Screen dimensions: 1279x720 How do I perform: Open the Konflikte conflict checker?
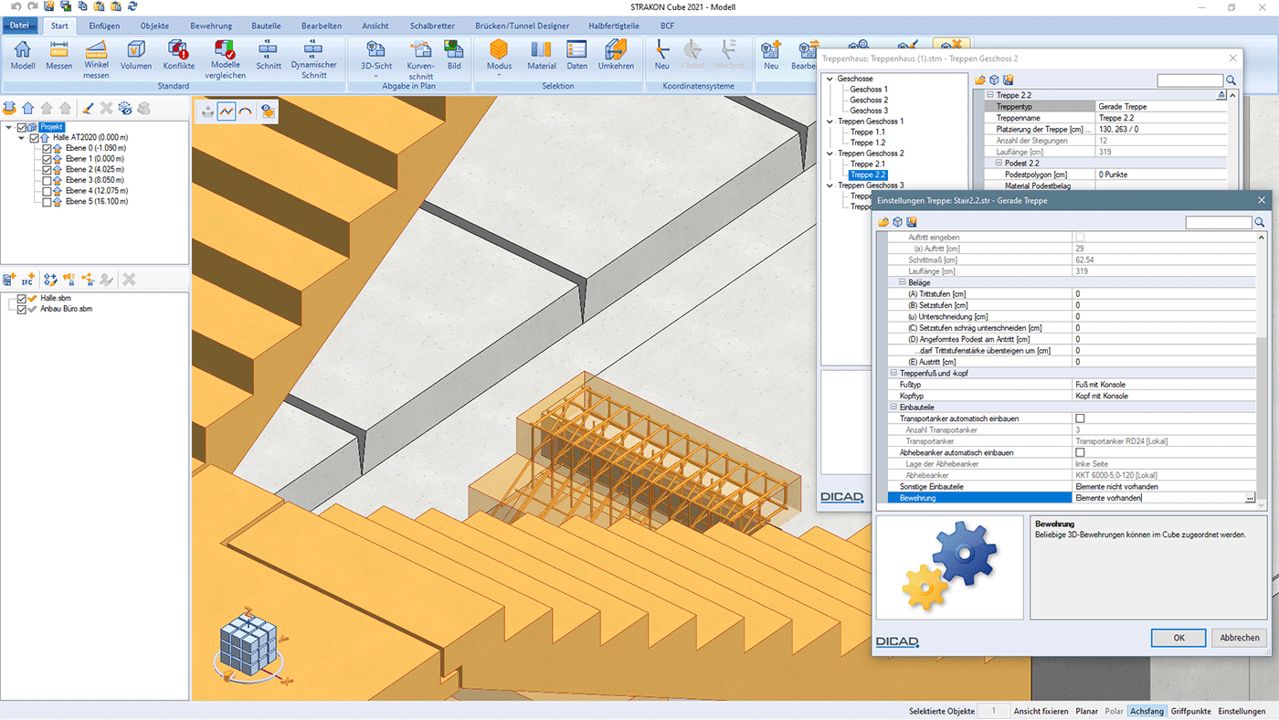(179, 55)
